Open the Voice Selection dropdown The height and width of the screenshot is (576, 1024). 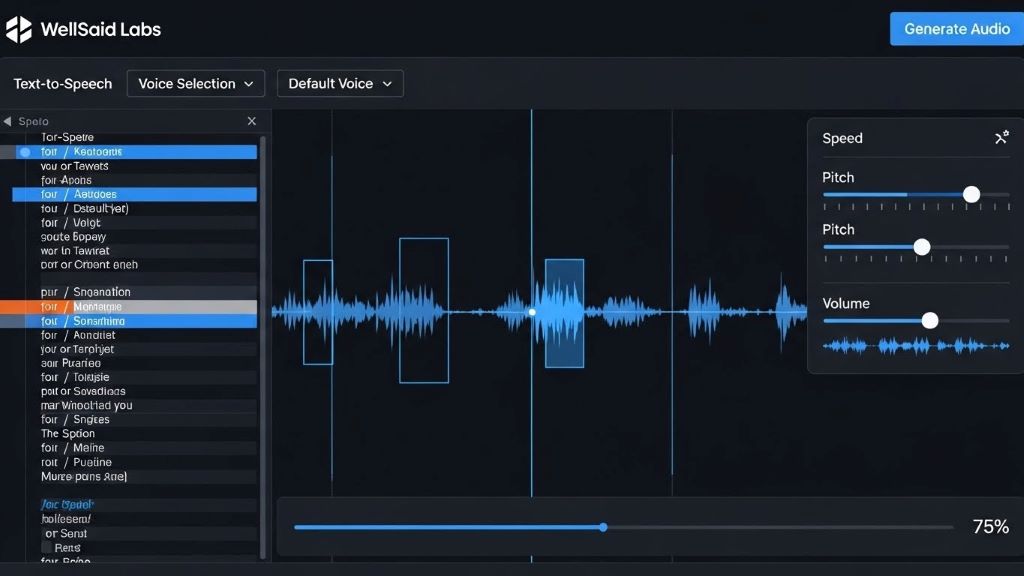pyautogui.click(x=195, y=84)
